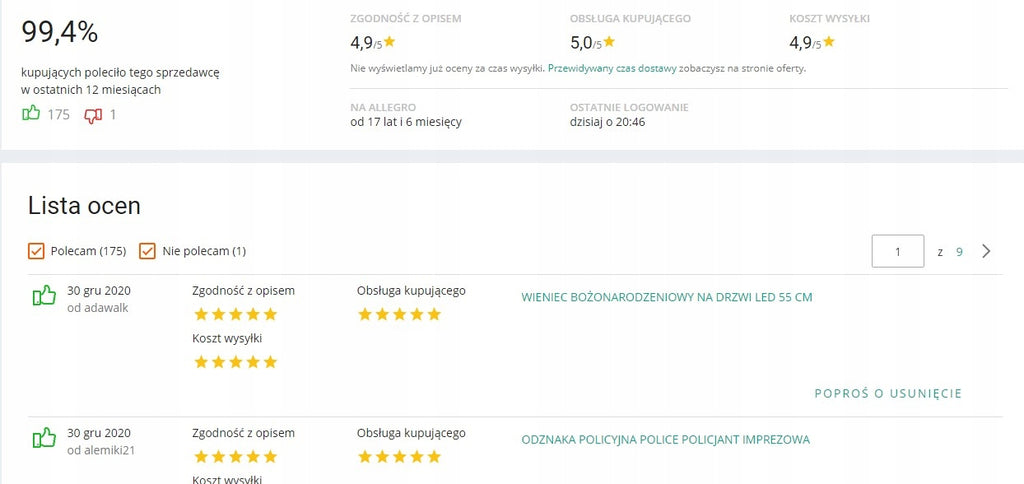The width and height of the screenshot is (1024, 484).
Task: Click the star next to Koszt wysyłki 4,9
Action: [x=829, y=42]
